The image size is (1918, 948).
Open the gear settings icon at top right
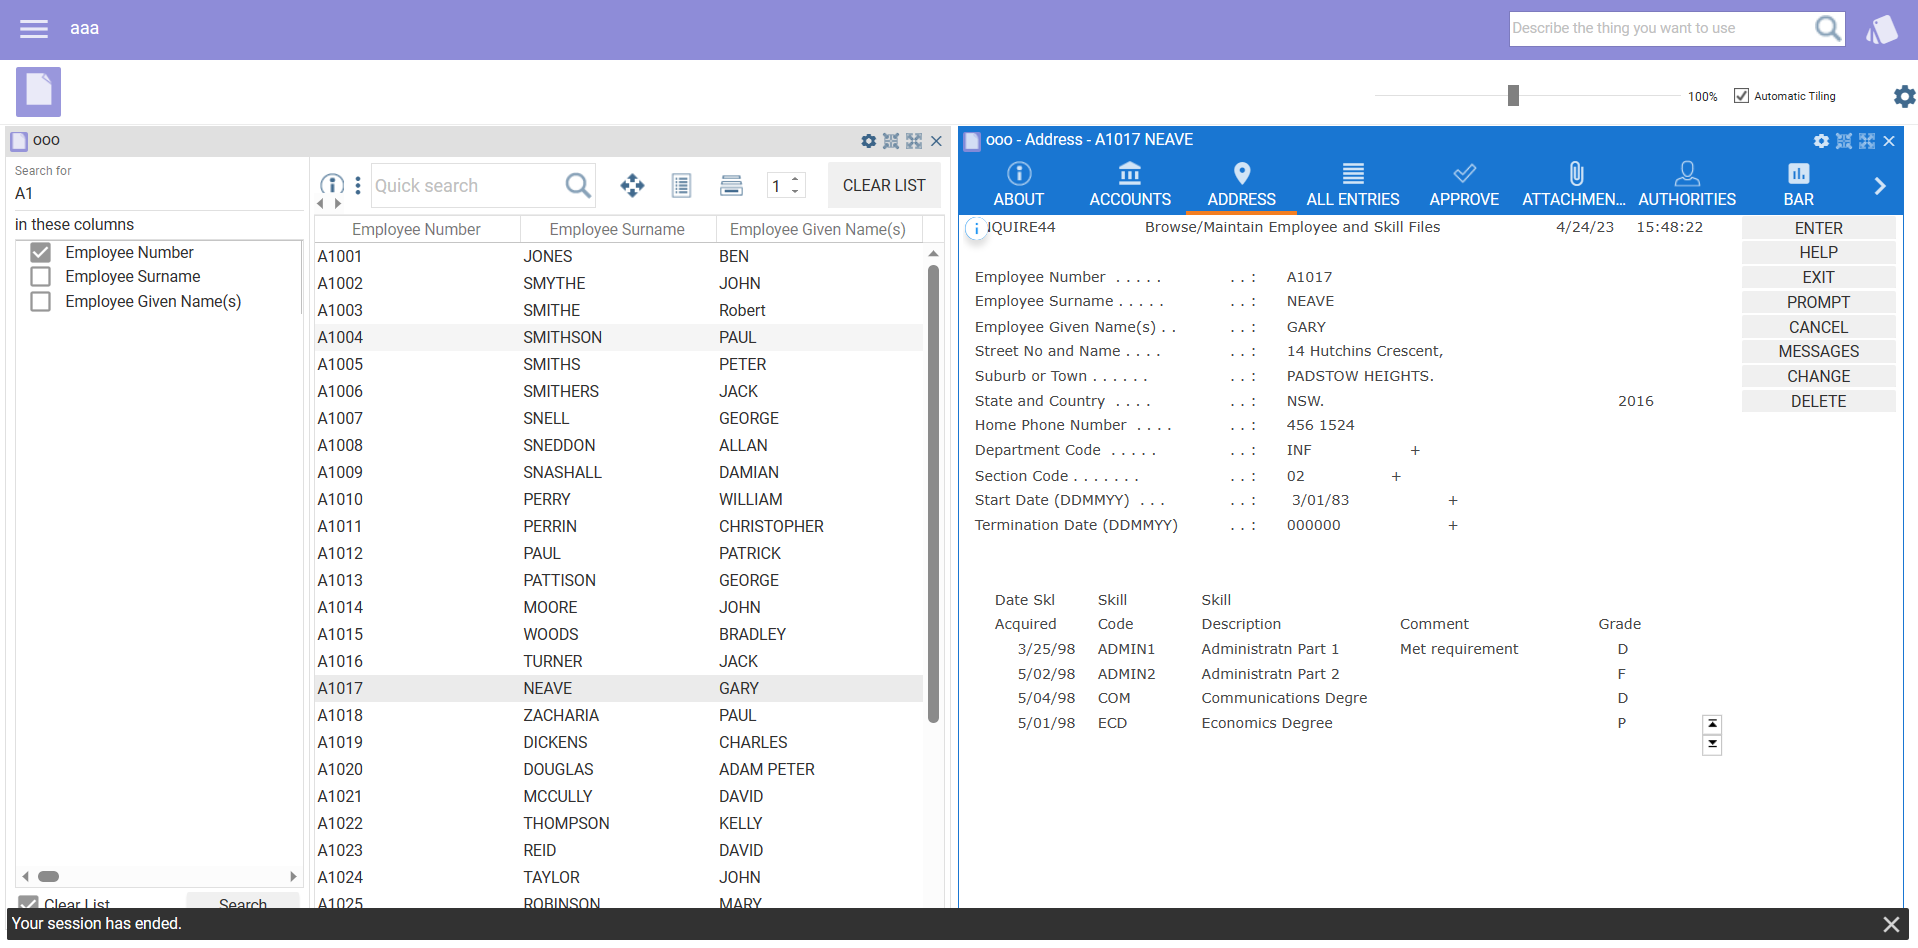point(1904,96)
